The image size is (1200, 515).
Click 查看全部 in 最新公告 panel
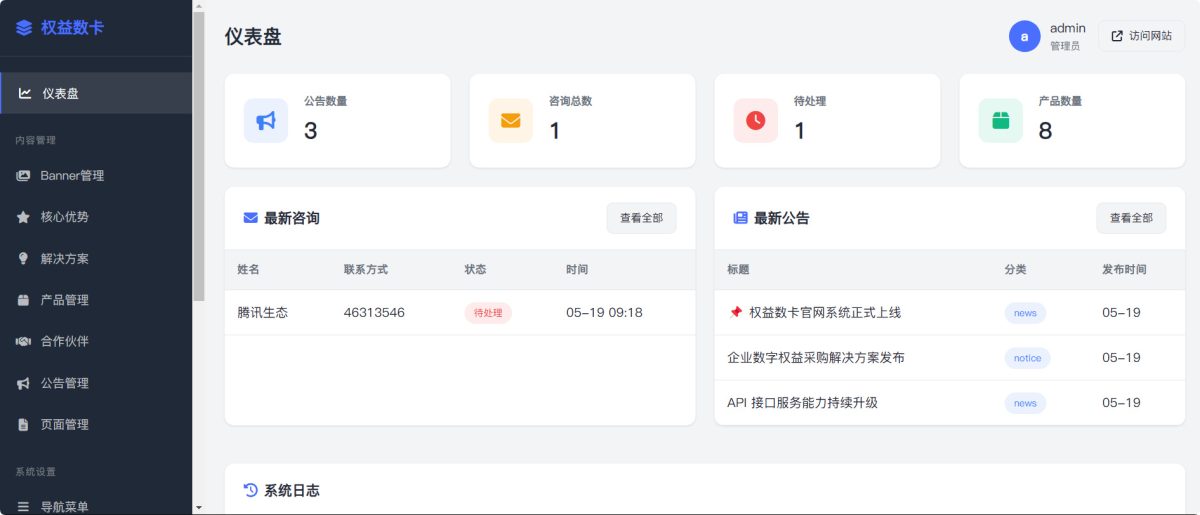pyautogui.click(x=1131, y=218)
